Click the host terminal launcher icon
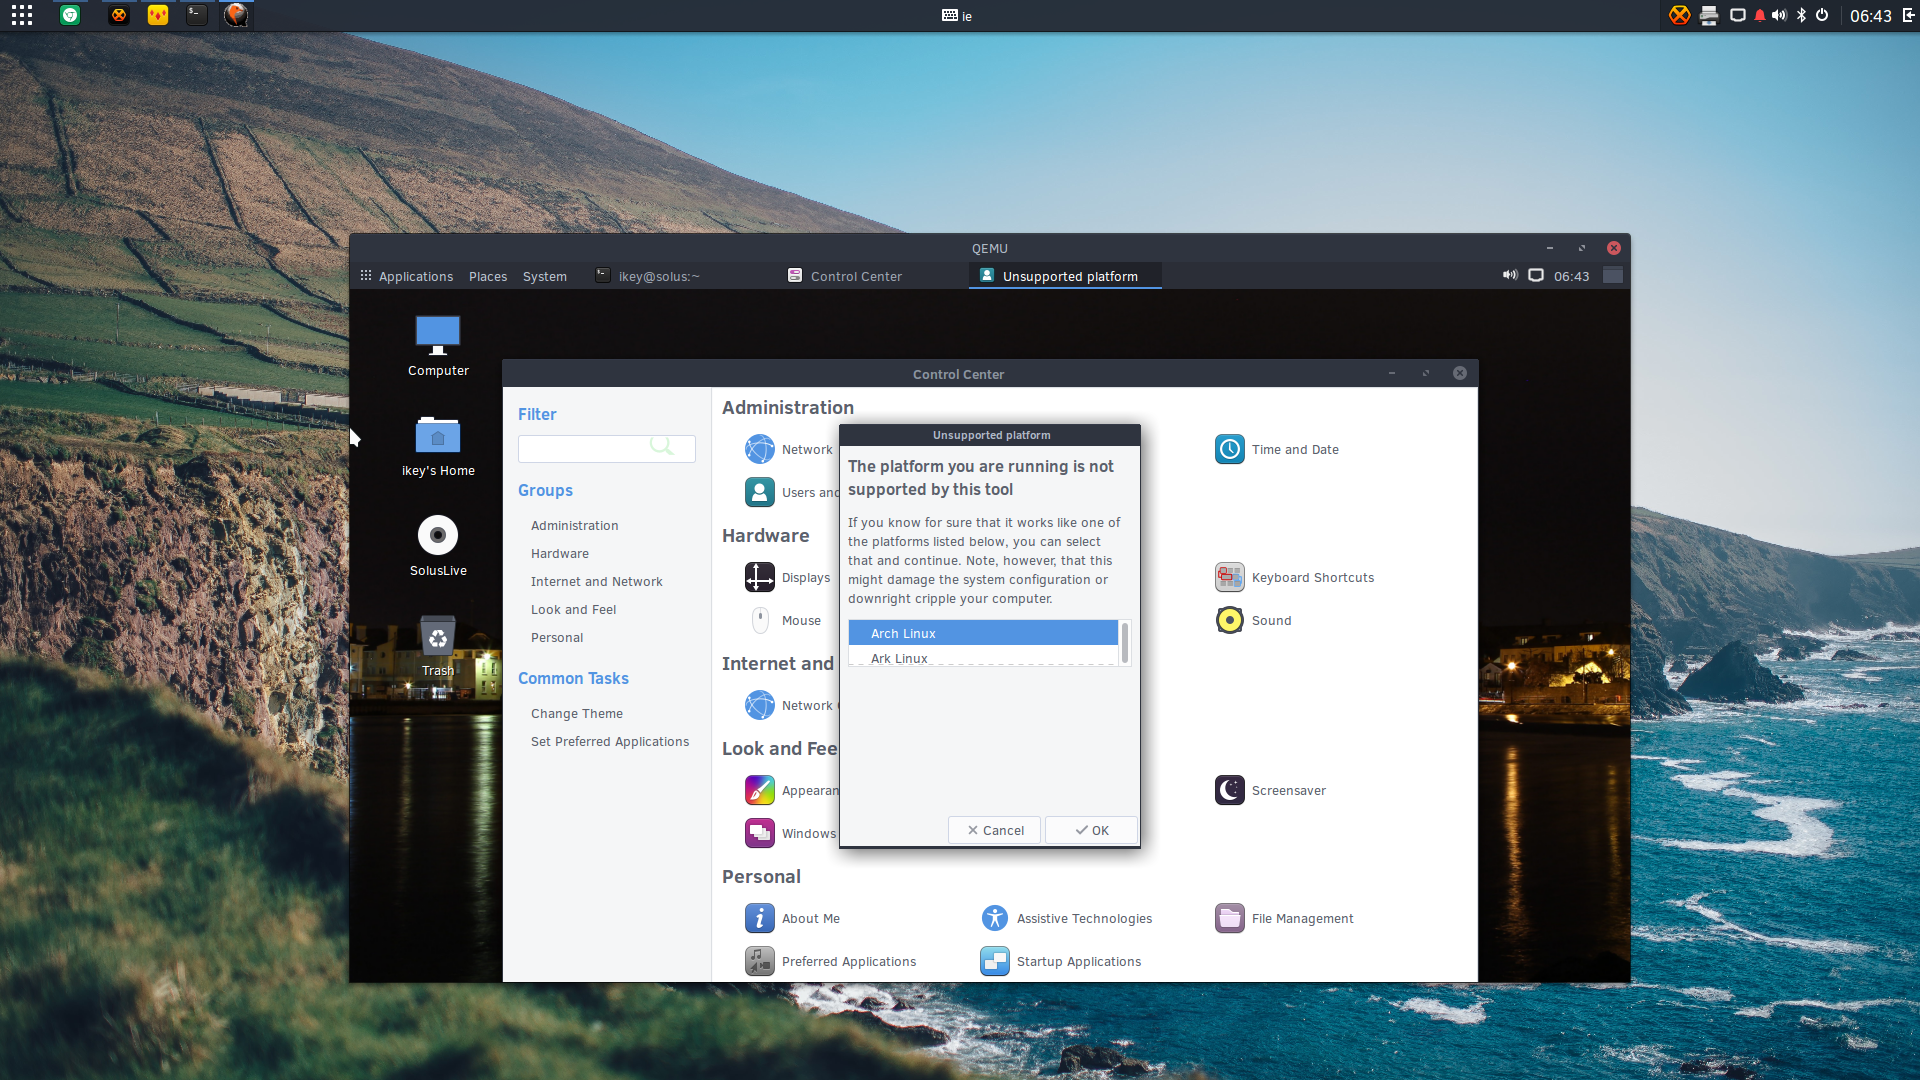The image size is (1920, 1080). pyautogui.click(x=197, y=15)
